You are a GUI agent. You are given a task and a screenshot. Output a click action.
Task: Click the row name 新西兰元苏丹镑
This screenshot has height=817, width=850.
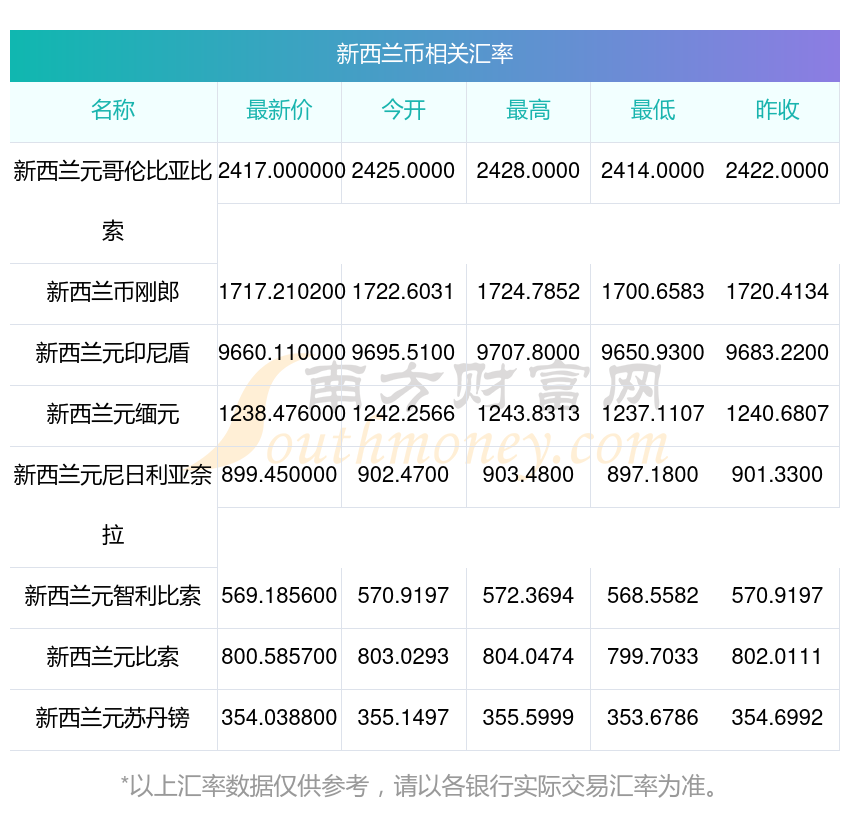[113, 718]
